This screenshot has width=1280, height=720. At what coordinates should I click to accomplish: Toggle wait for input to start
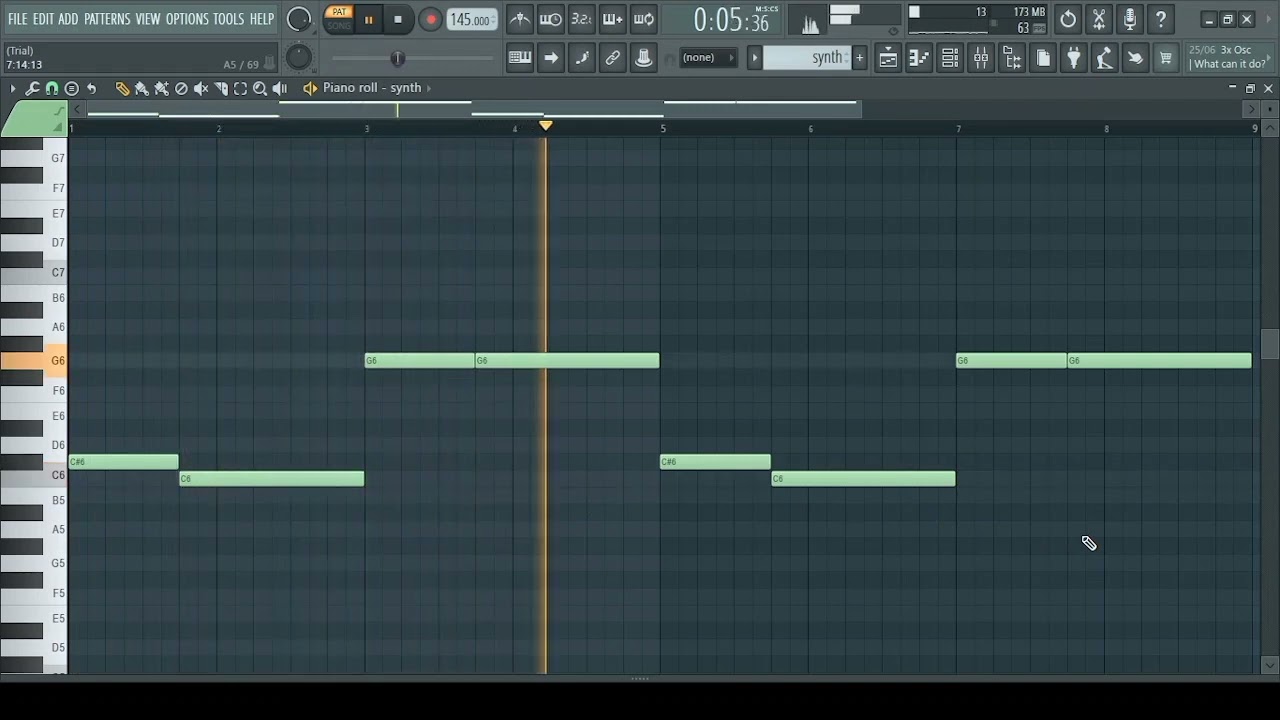click(x=550, y=20)
